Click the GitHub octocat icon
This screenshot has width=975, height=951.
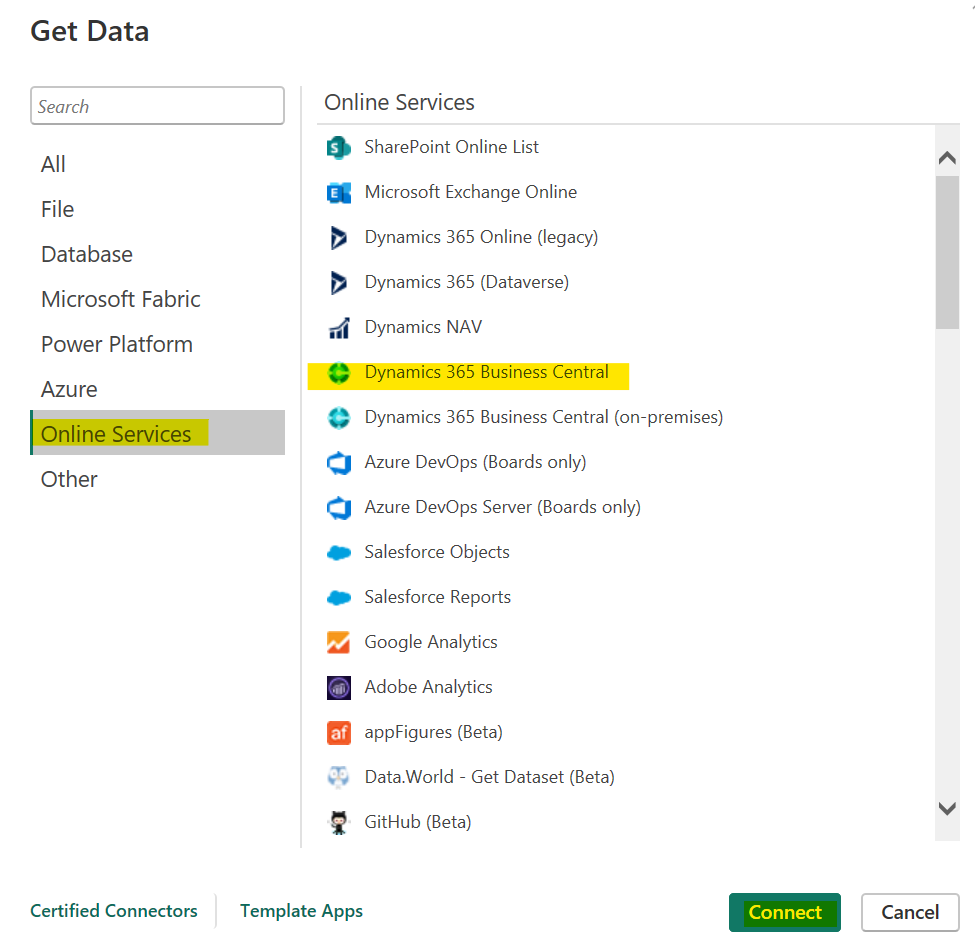[x=339, y=822]
